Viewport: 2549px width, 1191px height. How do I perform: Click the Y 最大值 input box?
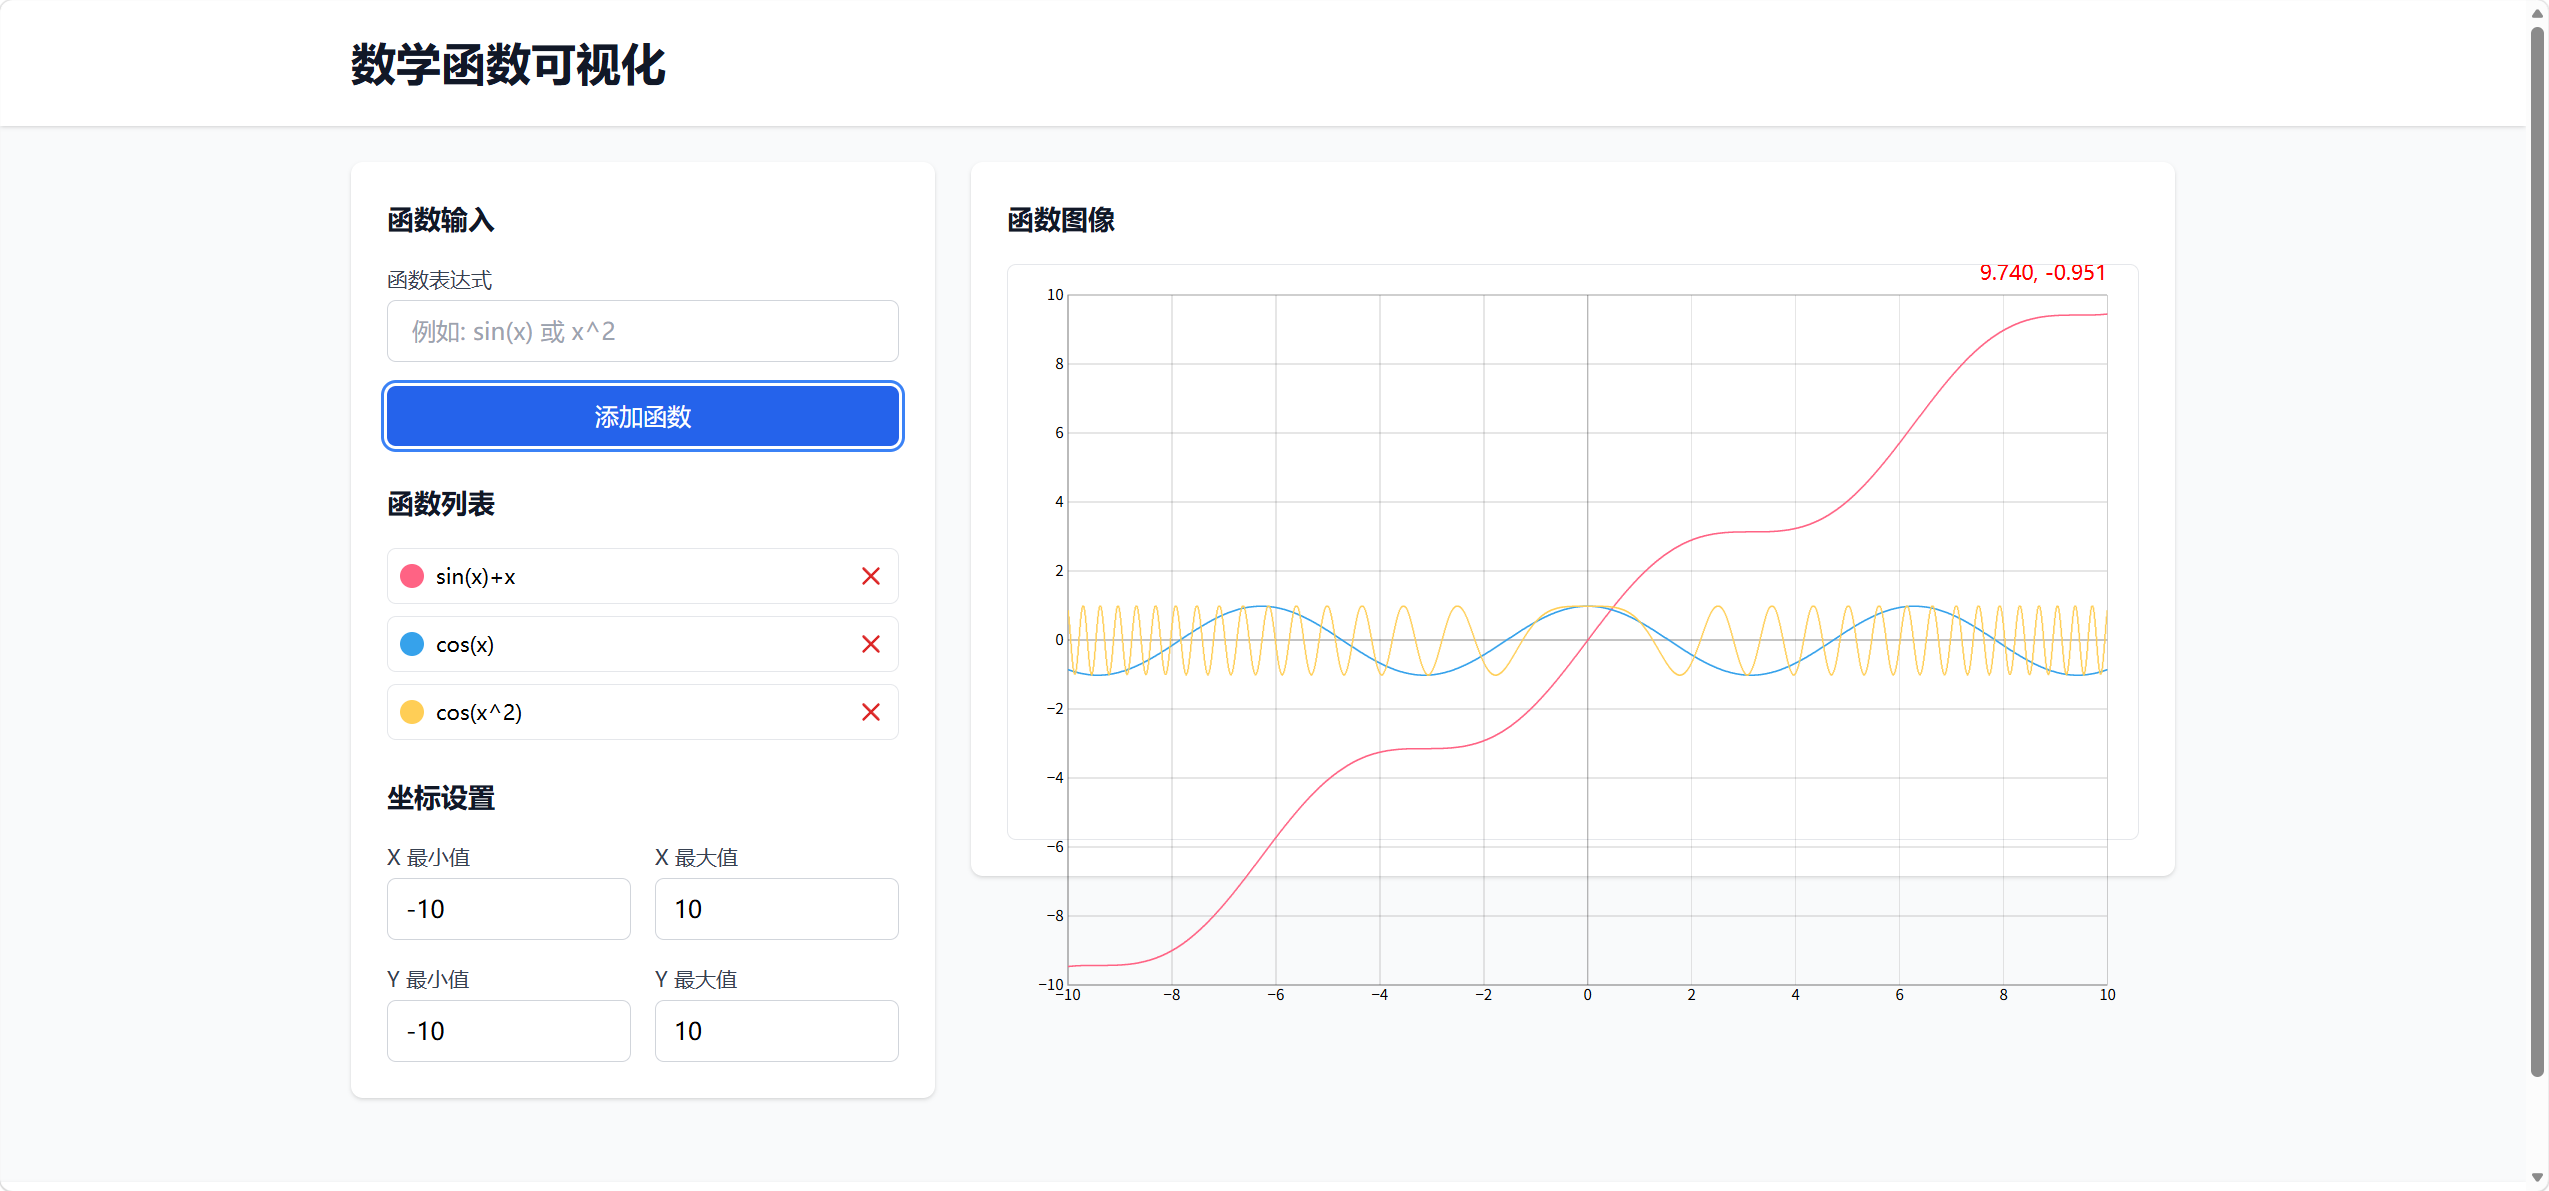tap(776, 1031)
